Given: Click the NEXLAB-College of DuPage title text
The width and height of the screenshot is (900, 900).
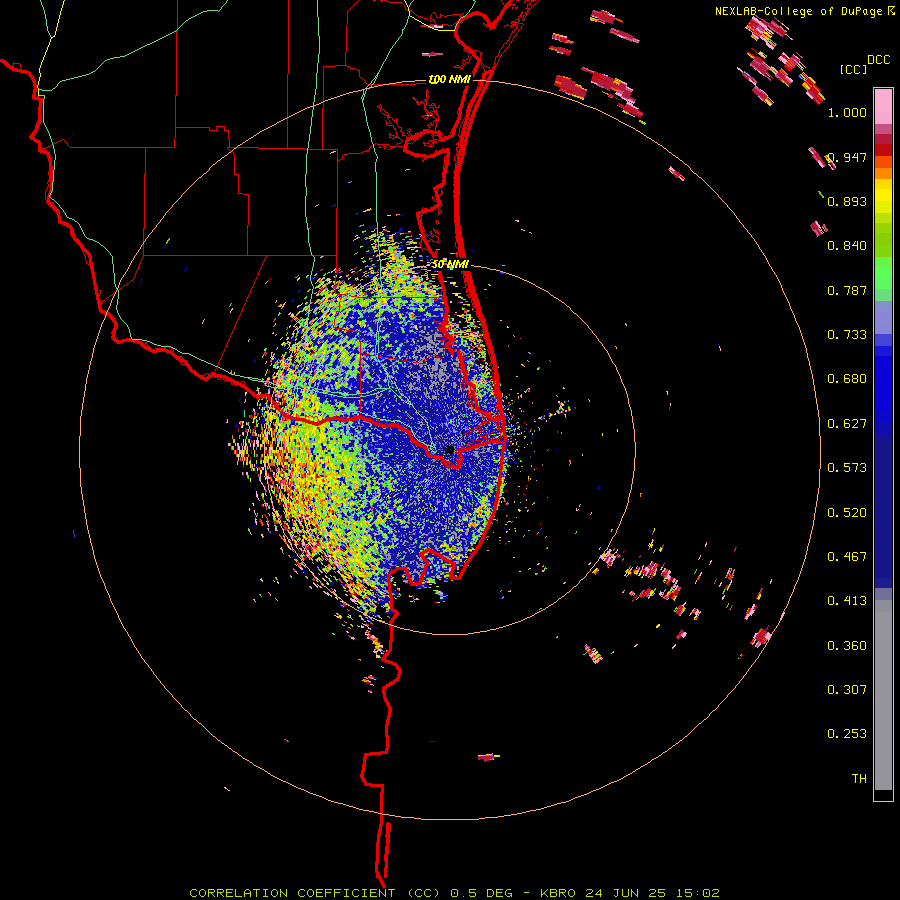Looking at the screenshot, I should point(798,11).
